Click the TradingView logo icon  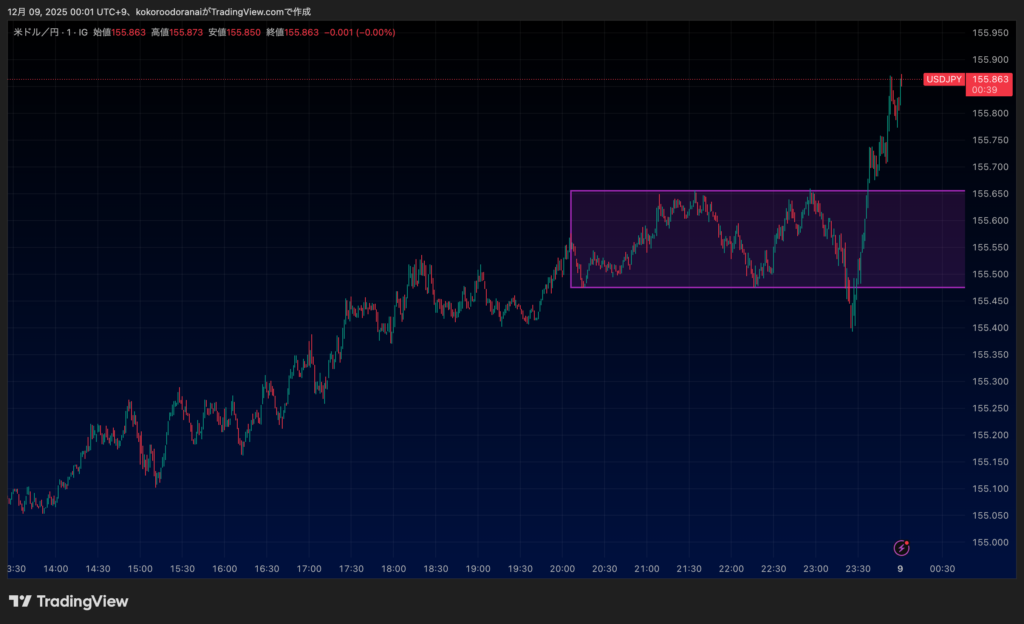20,601
